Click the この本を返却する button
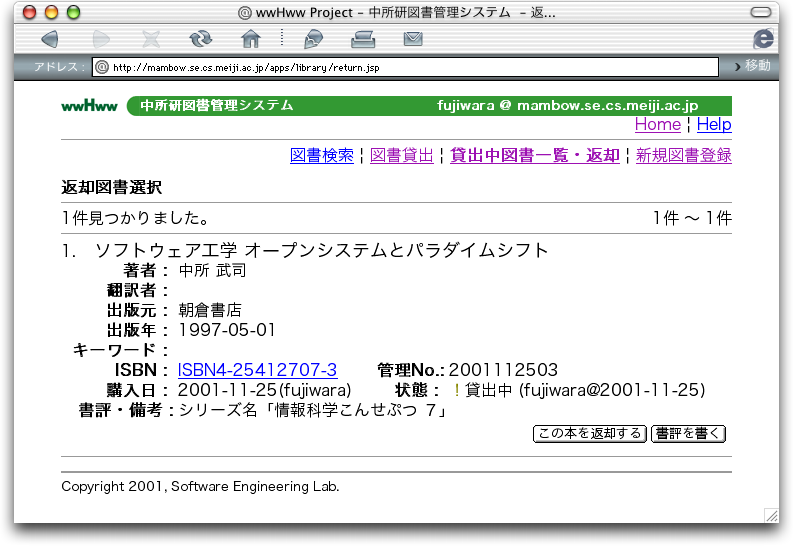The height and width of the screenshot is (546, 793). coord(590,434)
